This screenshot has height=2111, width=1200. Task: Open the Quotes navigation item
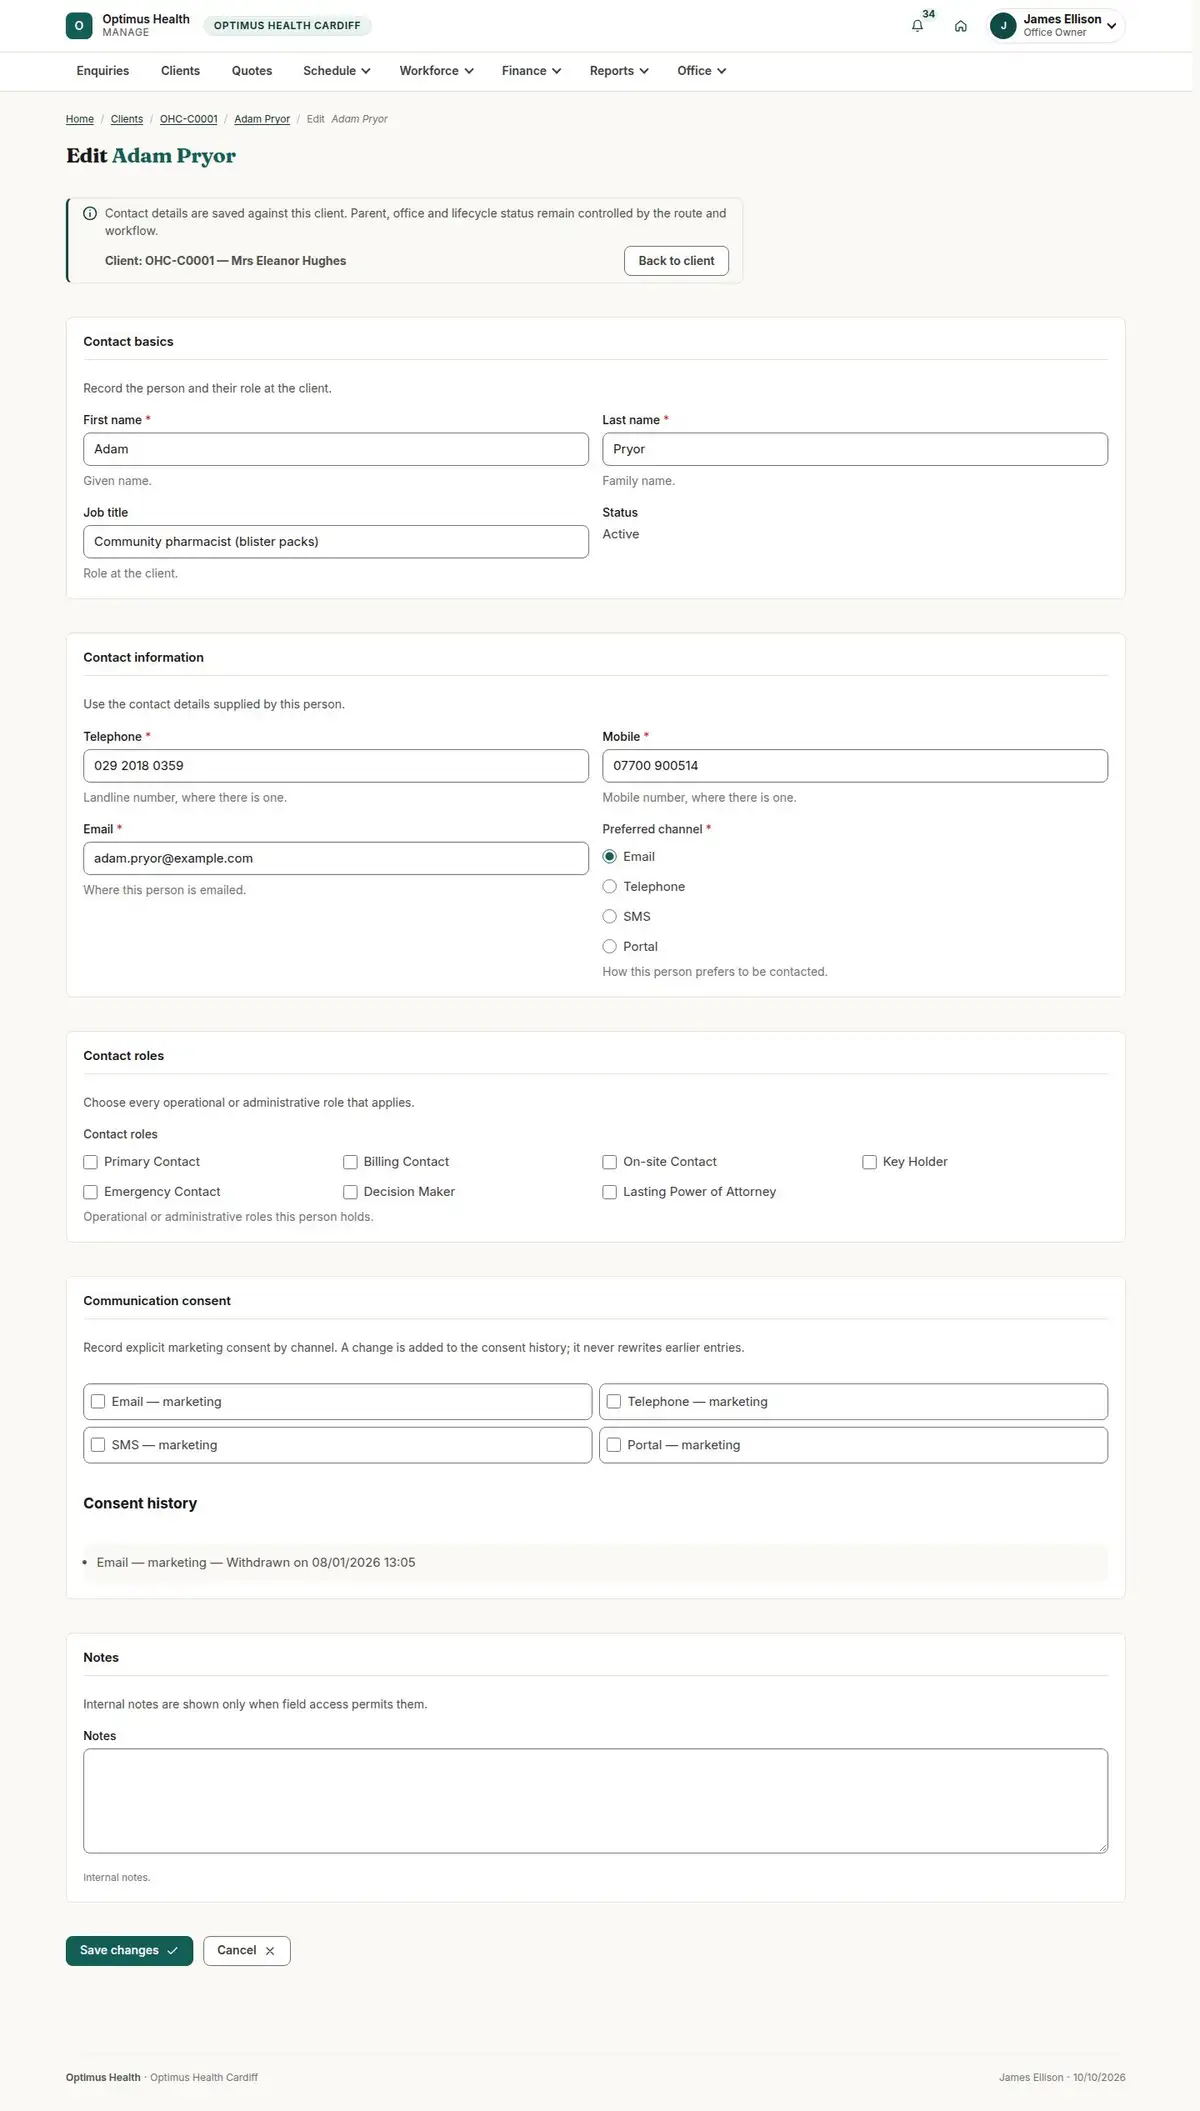tap(252, 71)
